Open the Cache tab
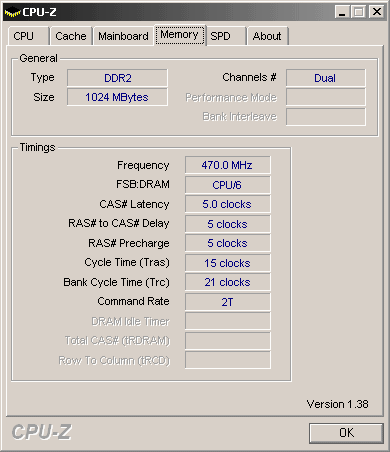The image size is (390, 452). tap(71, 36)
